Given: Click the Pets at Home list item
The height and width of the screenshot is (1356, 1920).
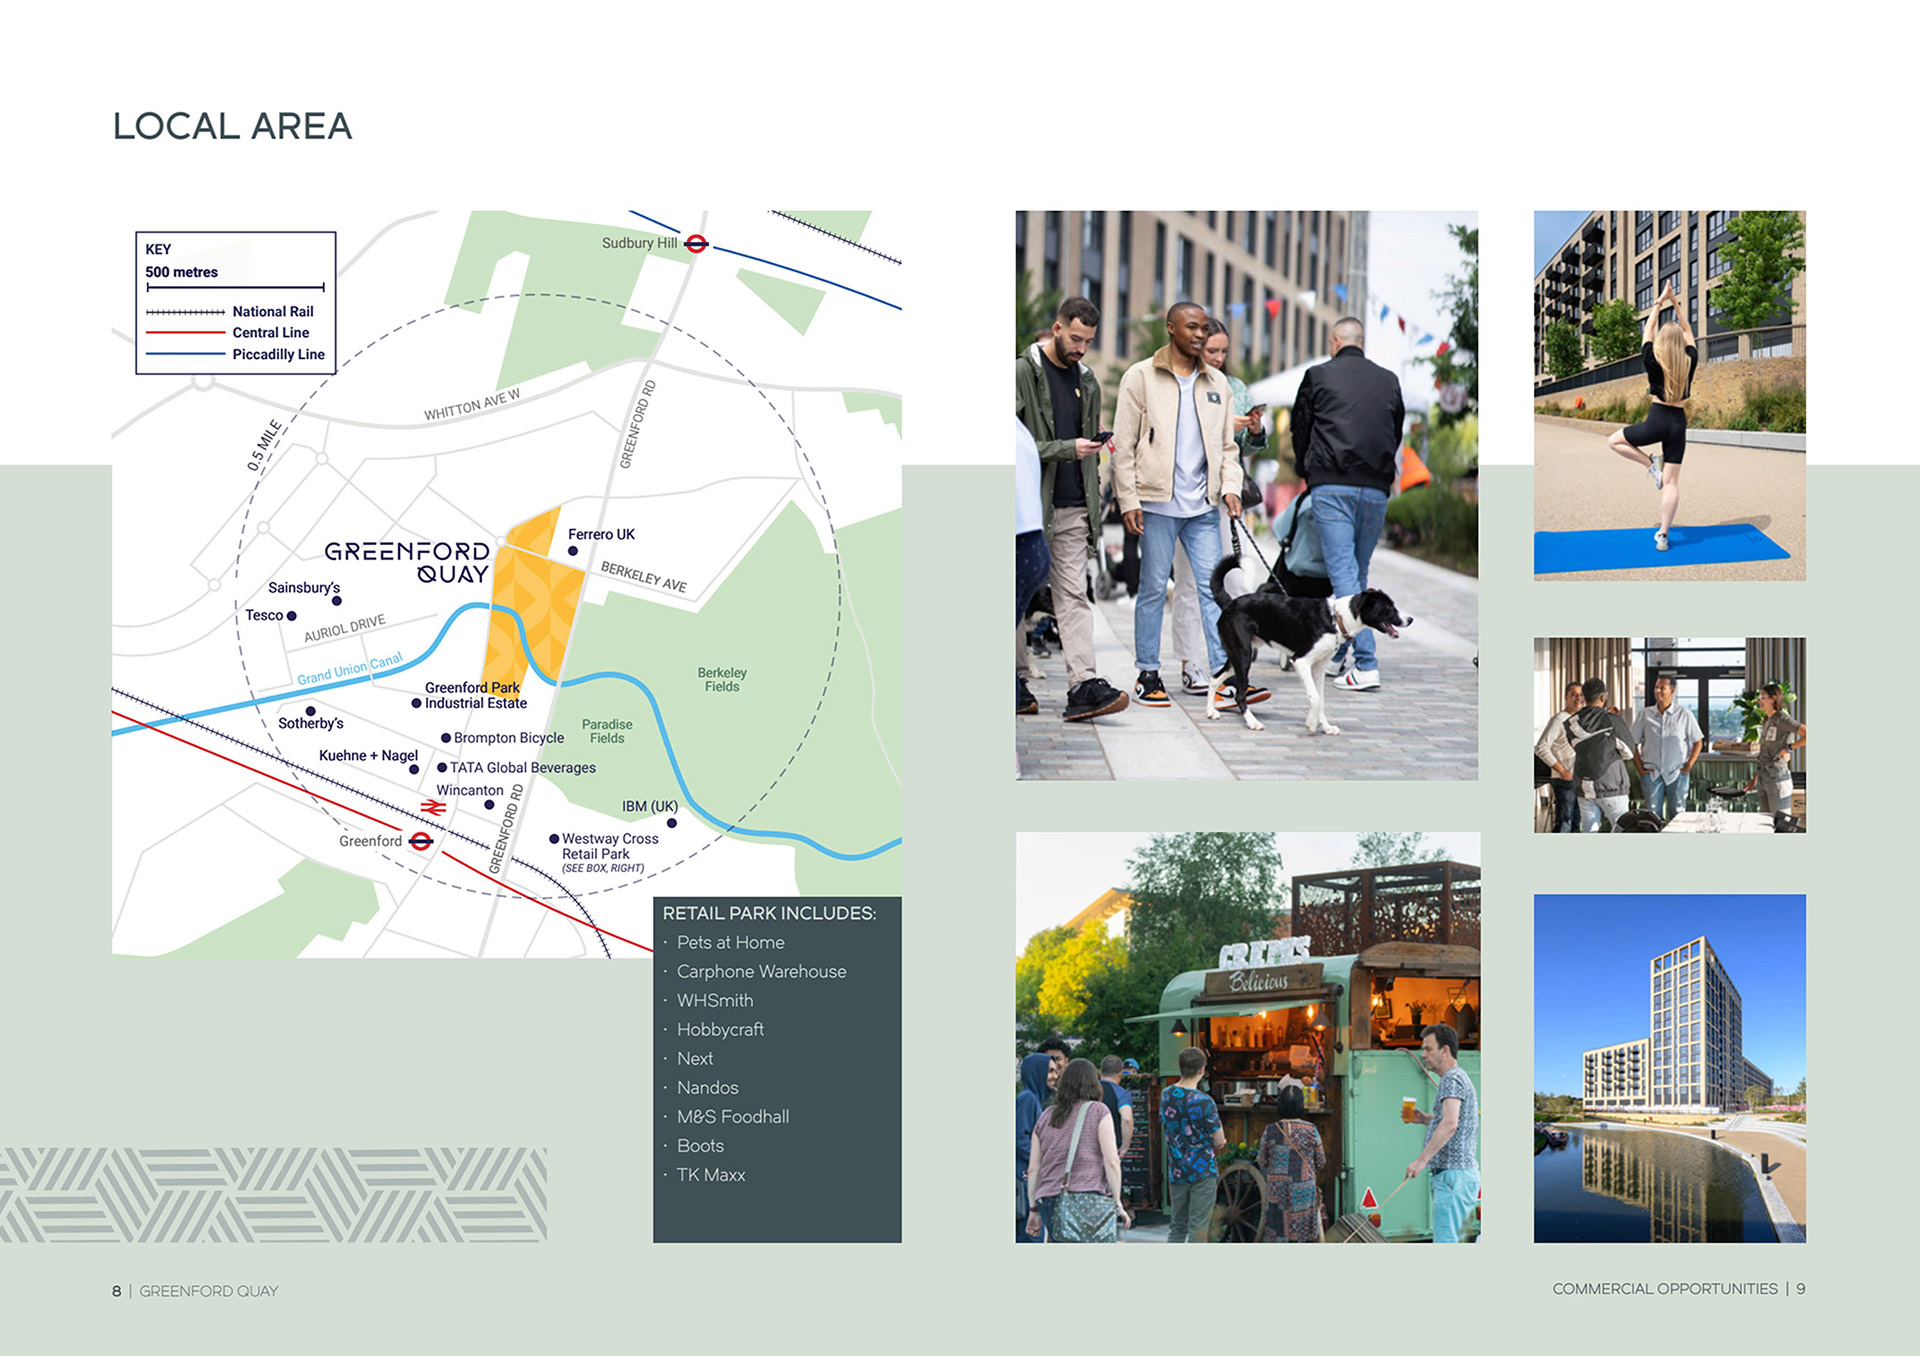Looking at the screenshot, I should 730,942.
